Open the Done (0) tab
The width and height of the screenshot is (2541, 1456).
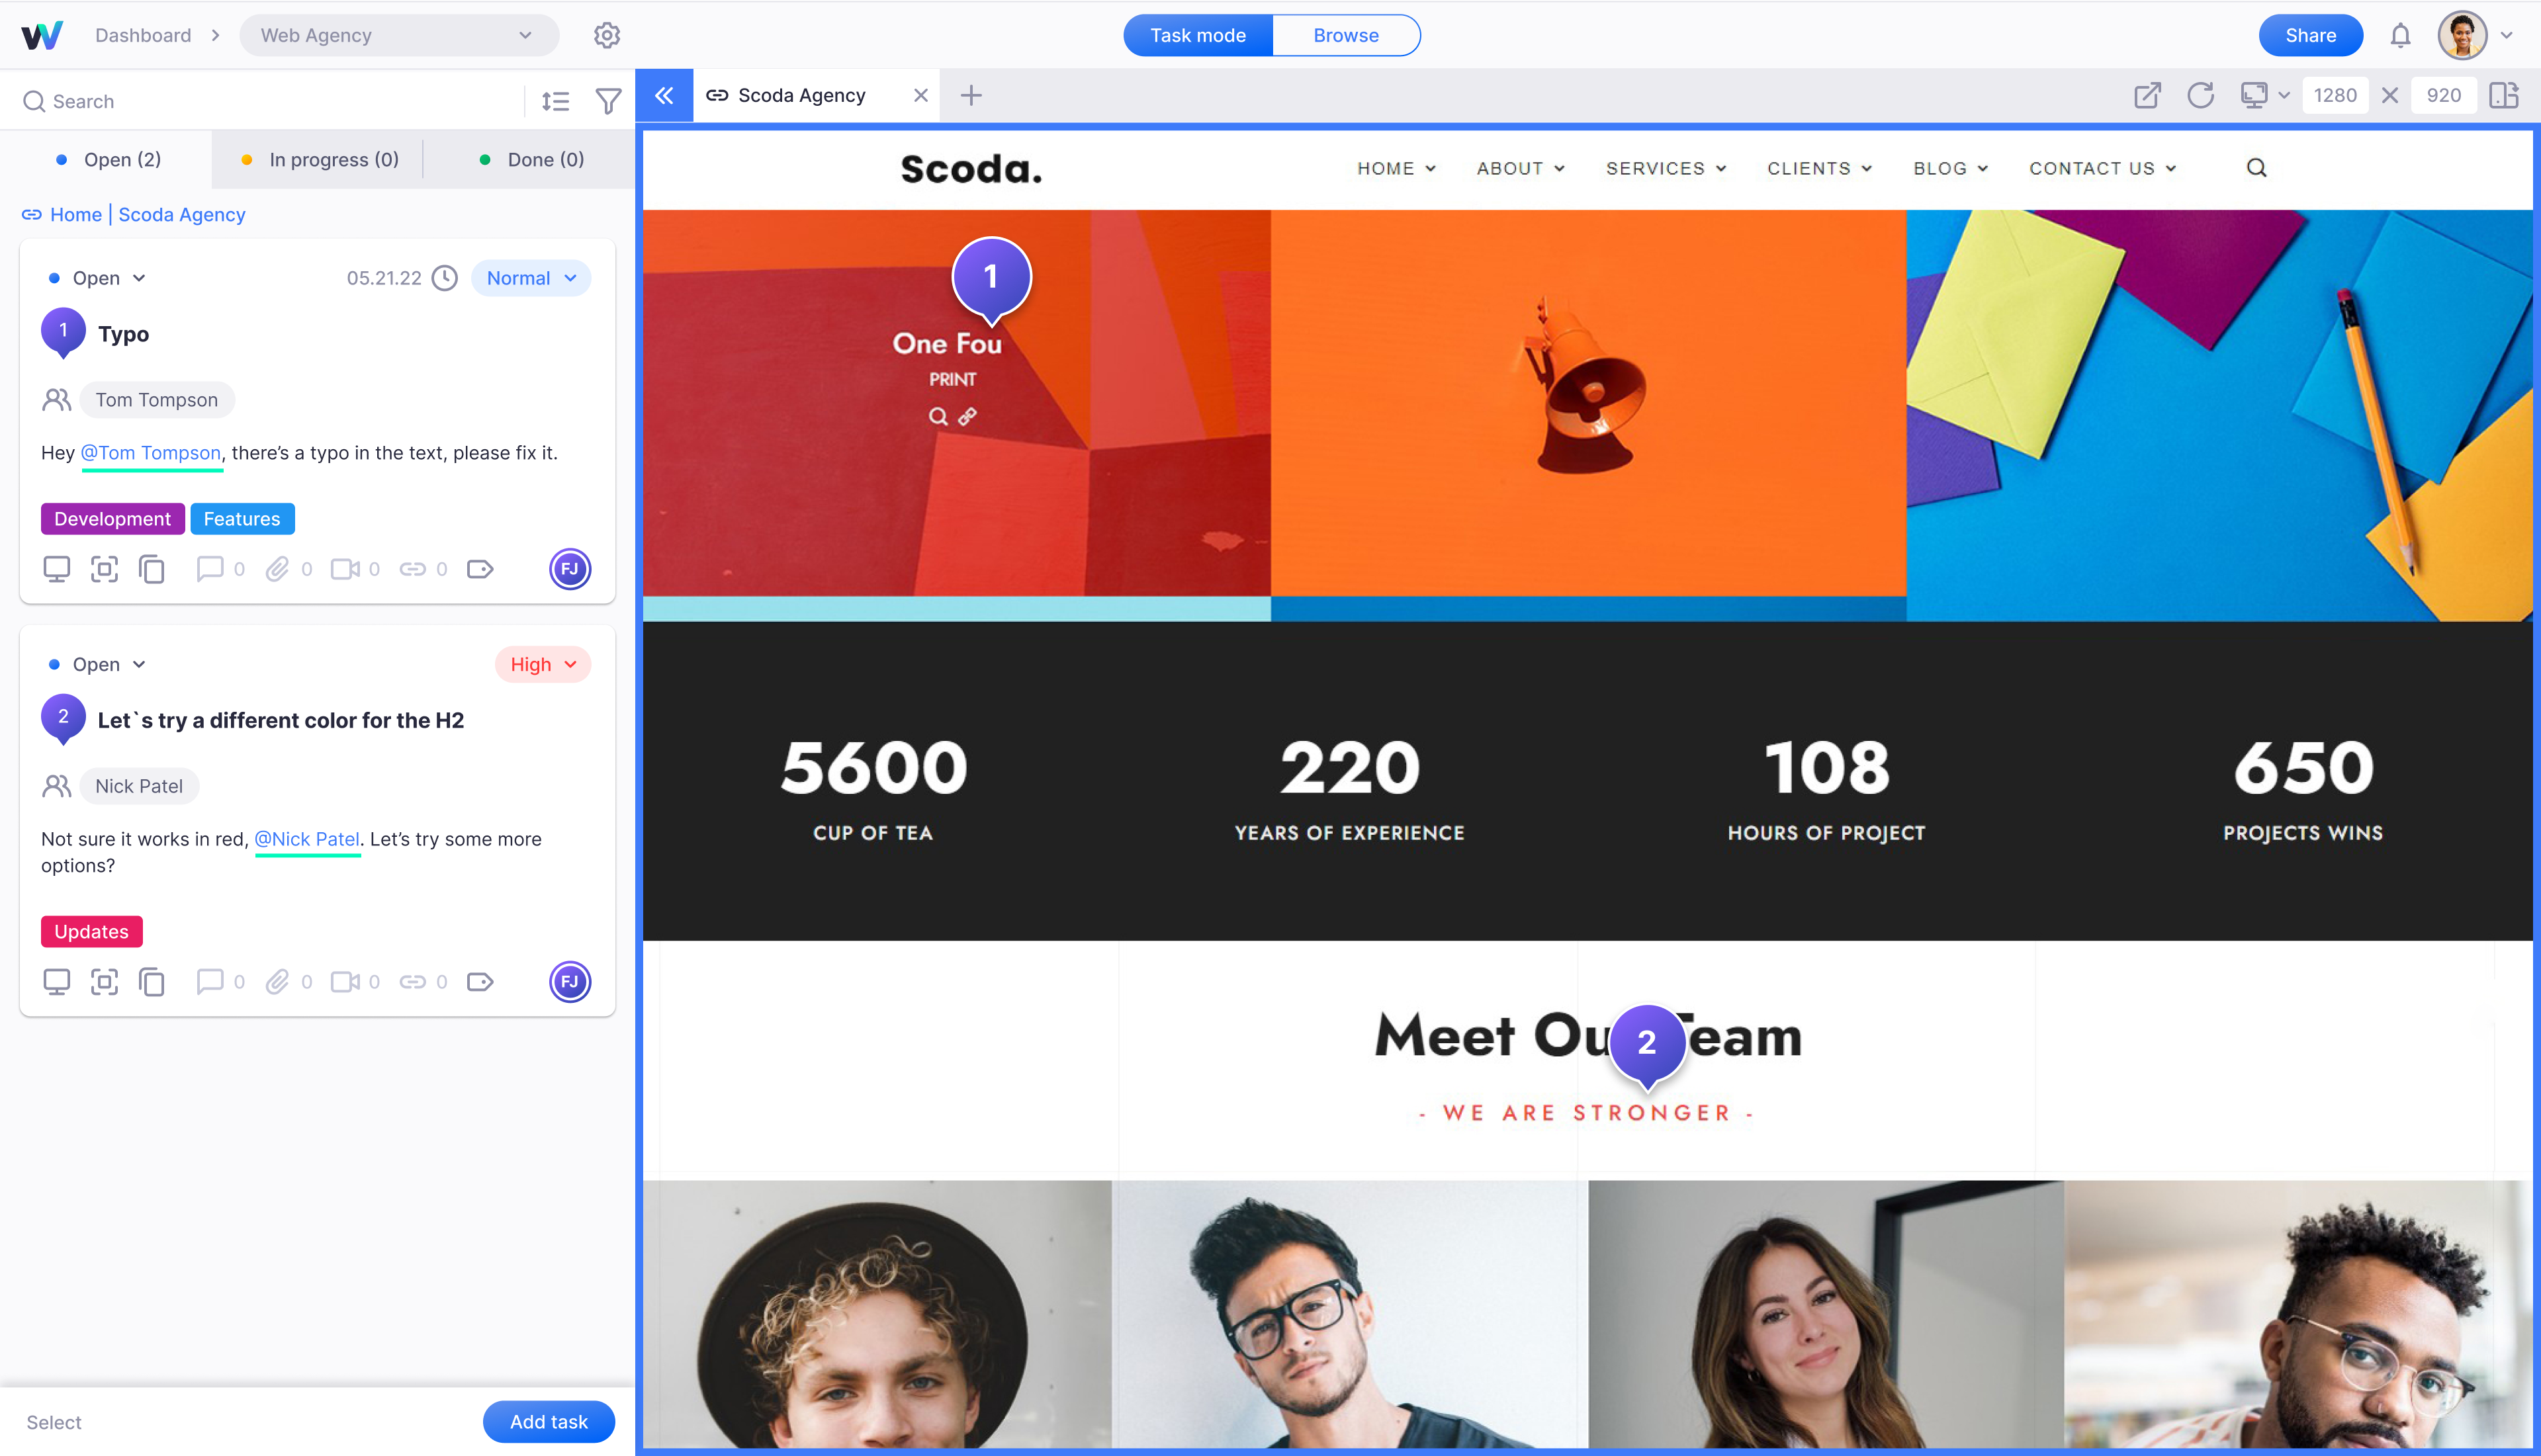pos(531,160)
